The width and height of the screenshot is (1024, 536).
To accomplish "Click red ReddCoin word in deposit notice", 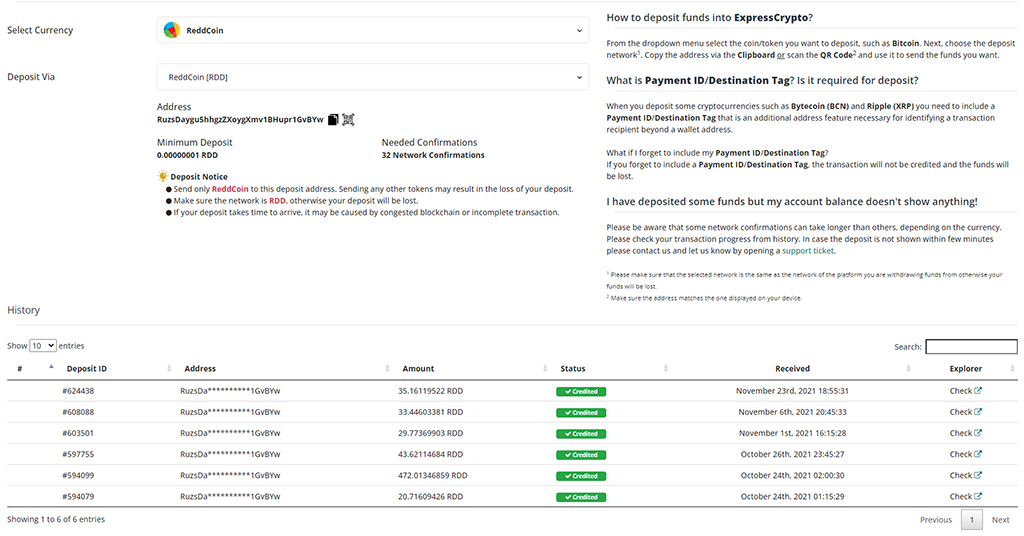I will point(230,189).
